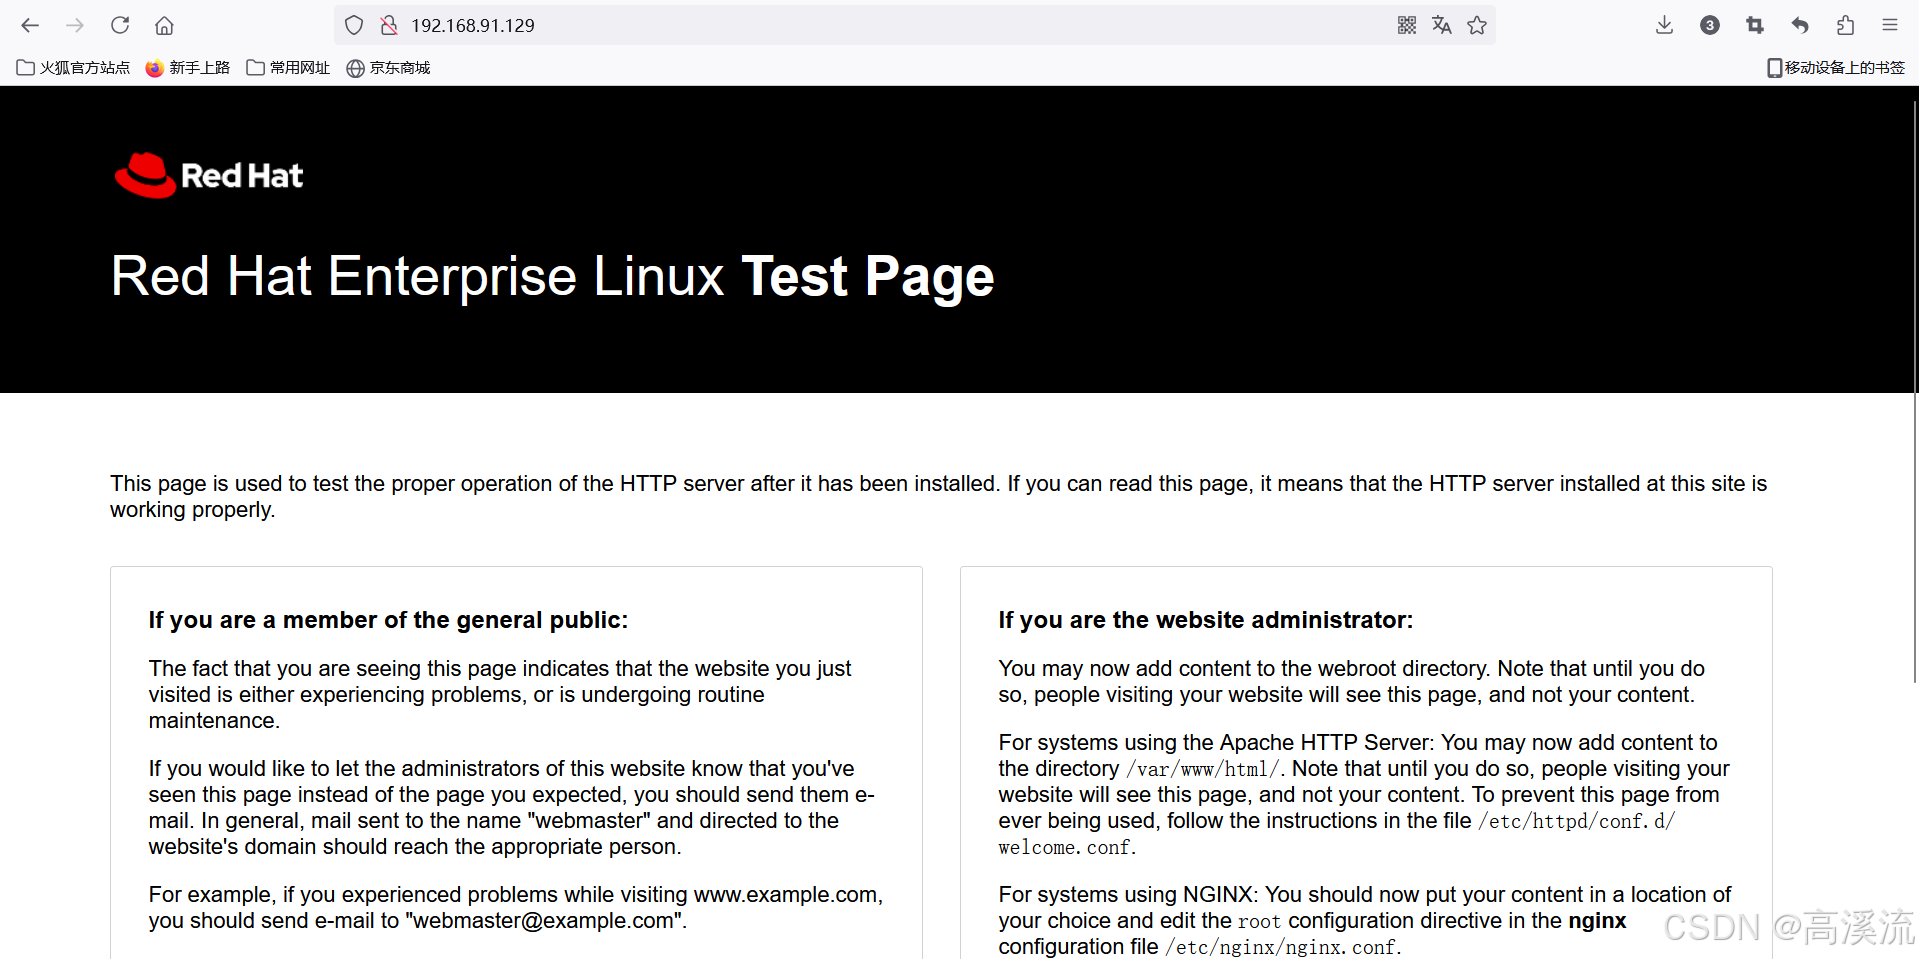Open the 京东商城 bookmark
1919x959 pixels.
pos(388,68)
